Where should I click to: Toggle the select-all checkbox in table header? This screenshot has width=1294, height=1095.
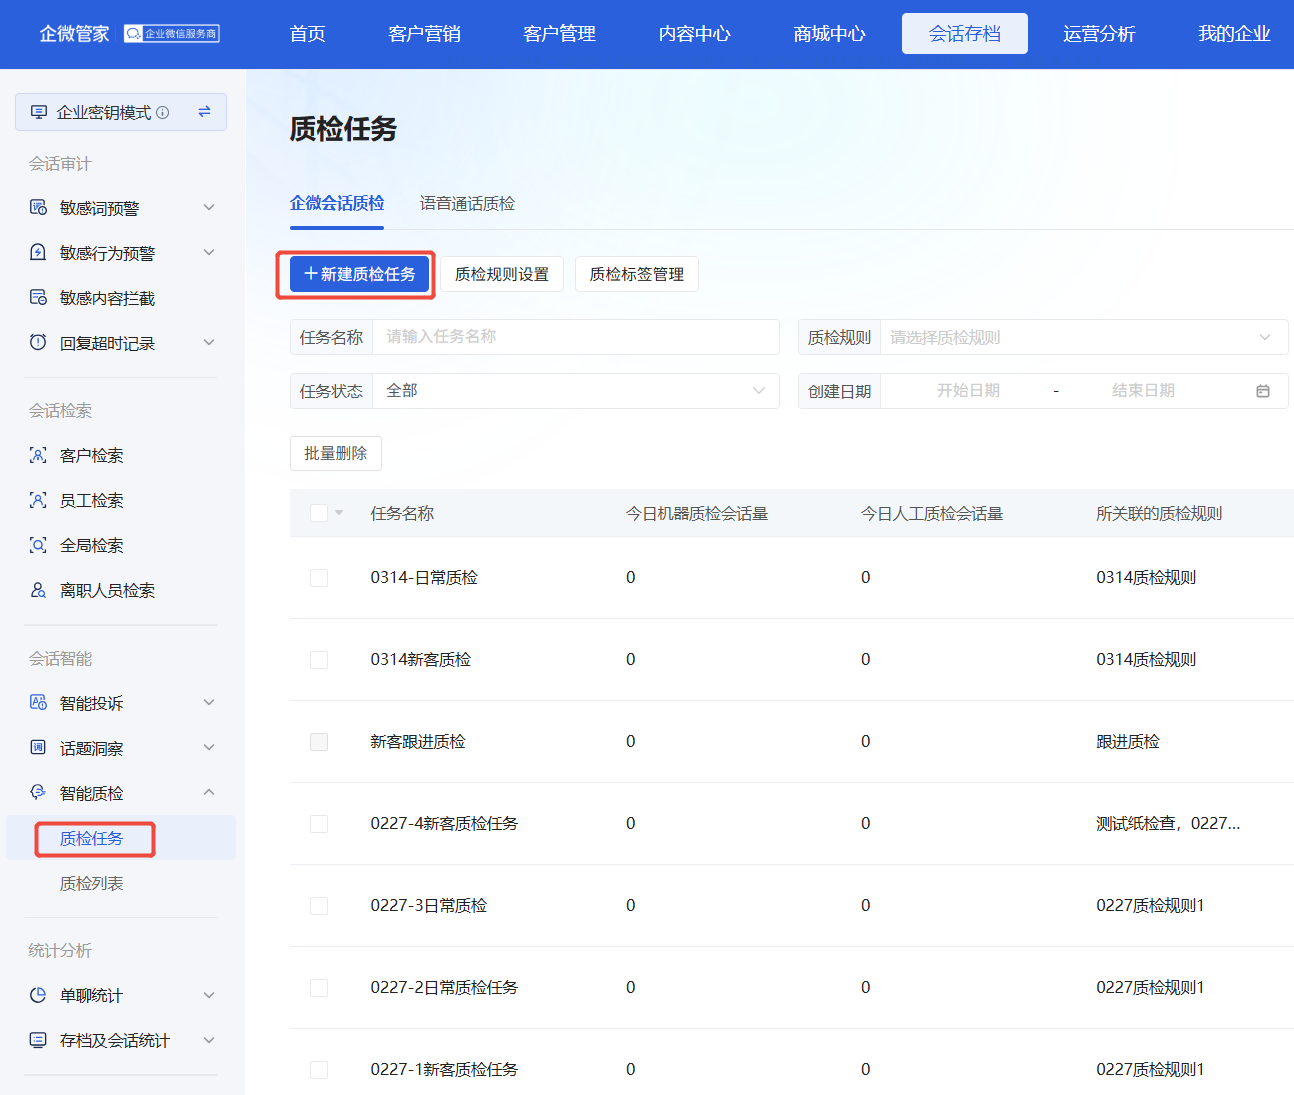[x=319, y=513]
